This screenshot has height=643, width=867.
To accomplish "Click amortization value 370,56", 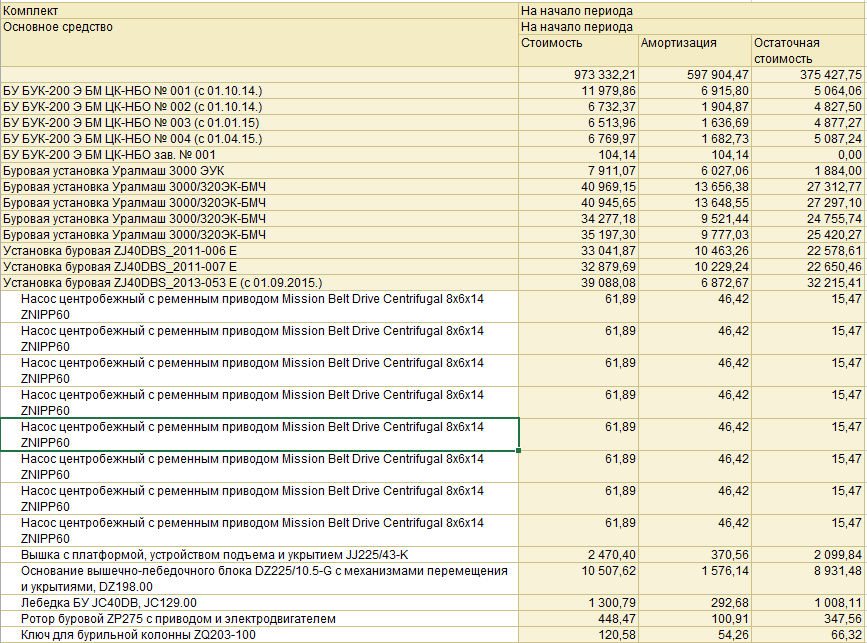I will tap(694, 555).
